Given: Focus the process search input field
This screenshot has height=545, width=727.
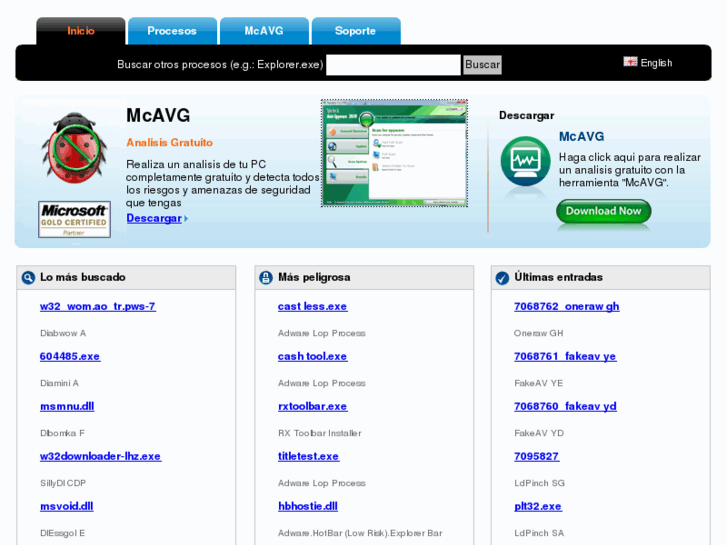Looking at the screenshot, I should point(393,64).
